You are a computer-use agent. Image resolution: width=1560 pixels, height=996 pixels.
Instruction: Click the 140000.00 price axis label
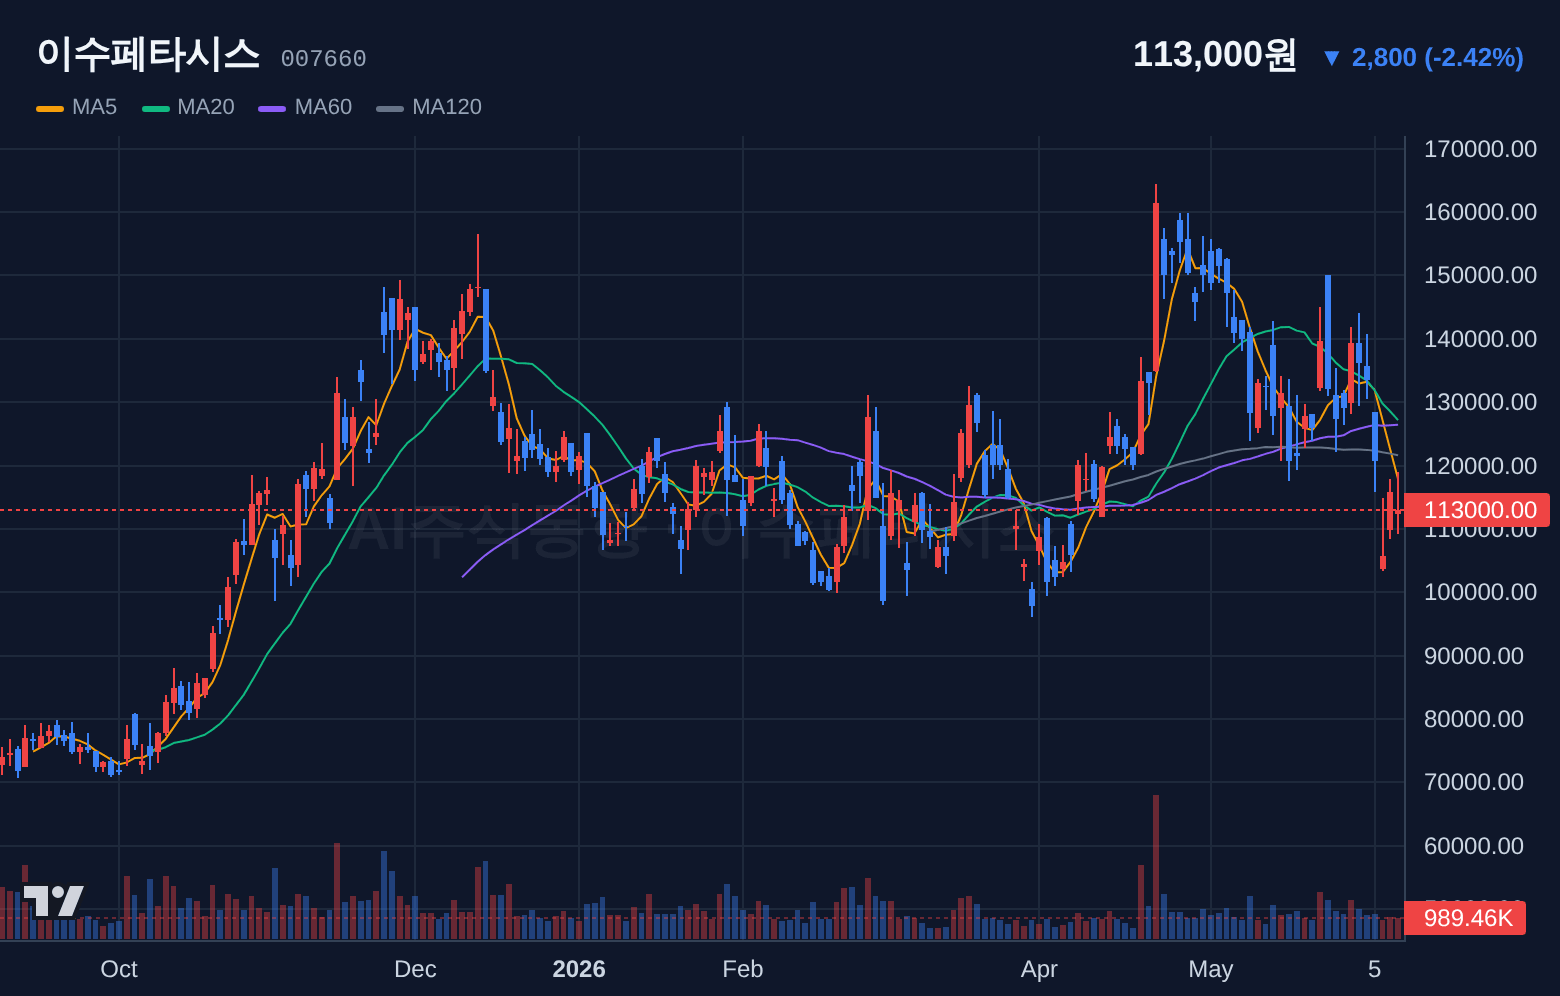(1480, 339)
